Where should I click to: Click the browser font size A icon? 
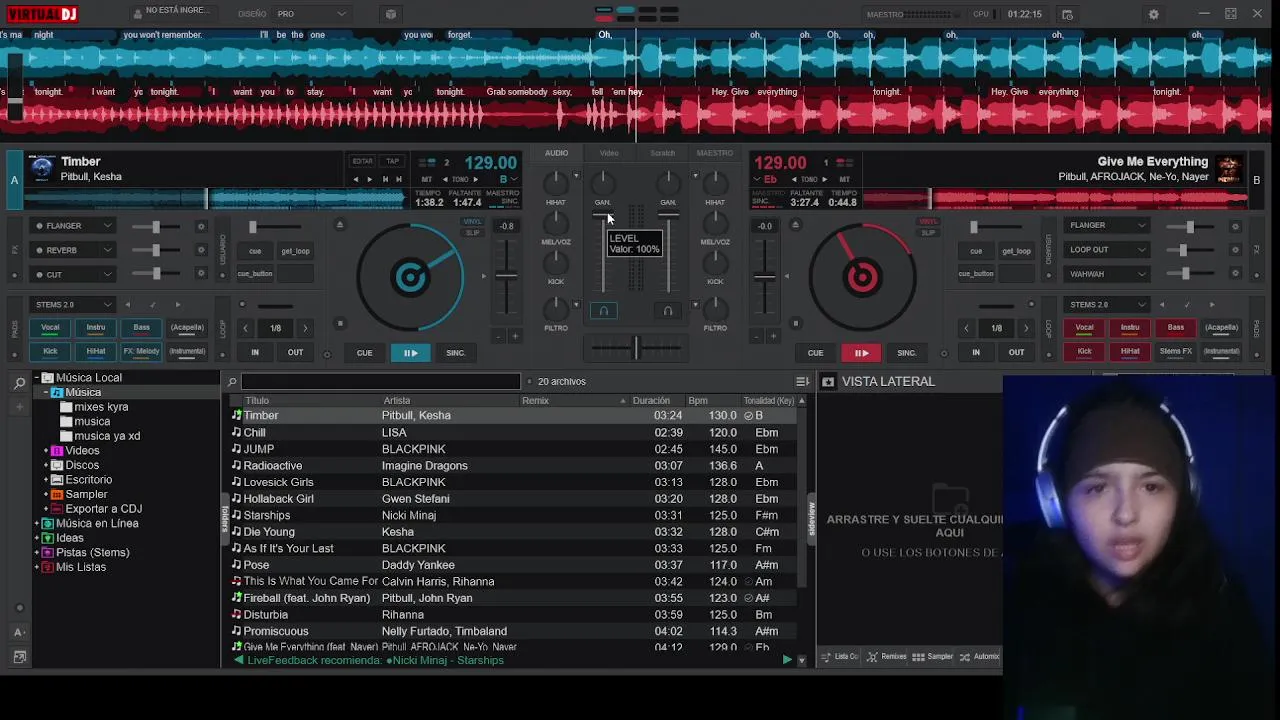(x=19, y=632)
